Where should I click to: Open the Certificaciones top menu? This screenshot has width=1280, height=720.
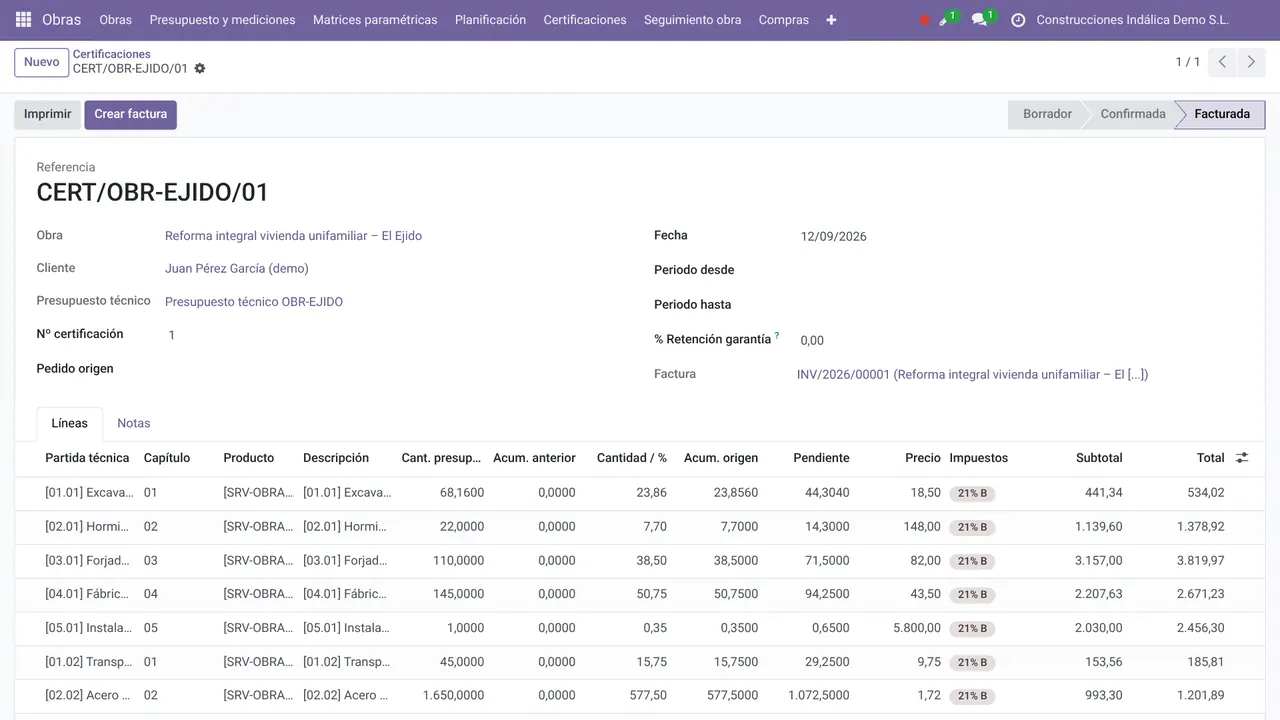point(585,20)
